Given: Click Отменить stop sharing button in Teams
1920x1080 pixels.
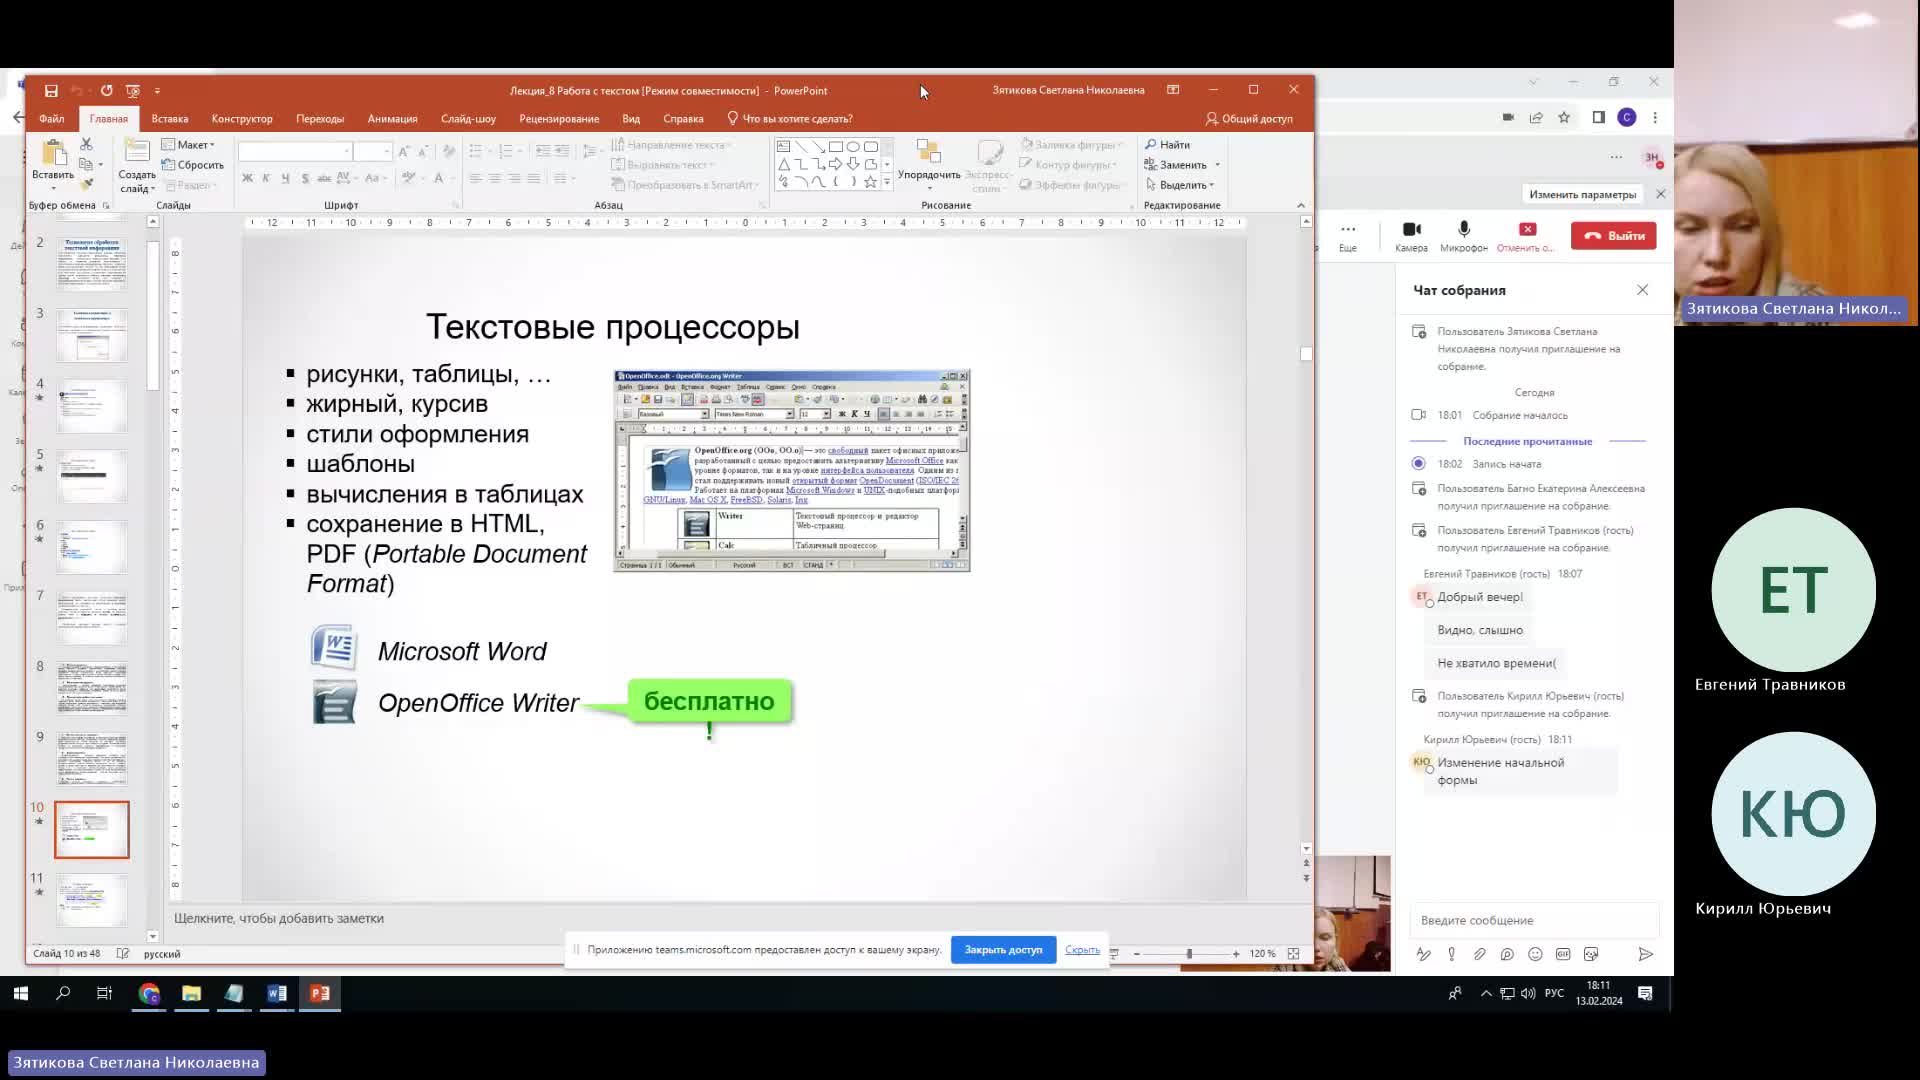Looking at the screenshot, I should [1526, 237].
